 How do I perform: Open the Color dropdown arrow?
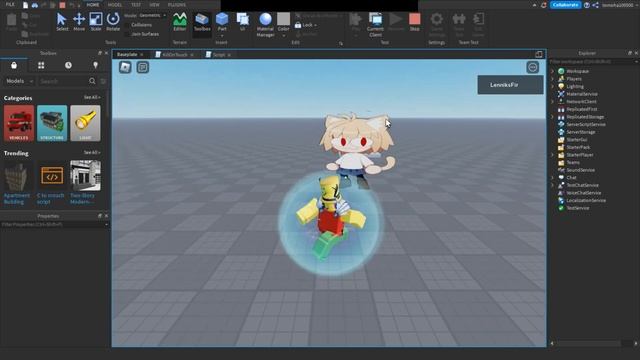pyautogui.click(x=283, y=36)
